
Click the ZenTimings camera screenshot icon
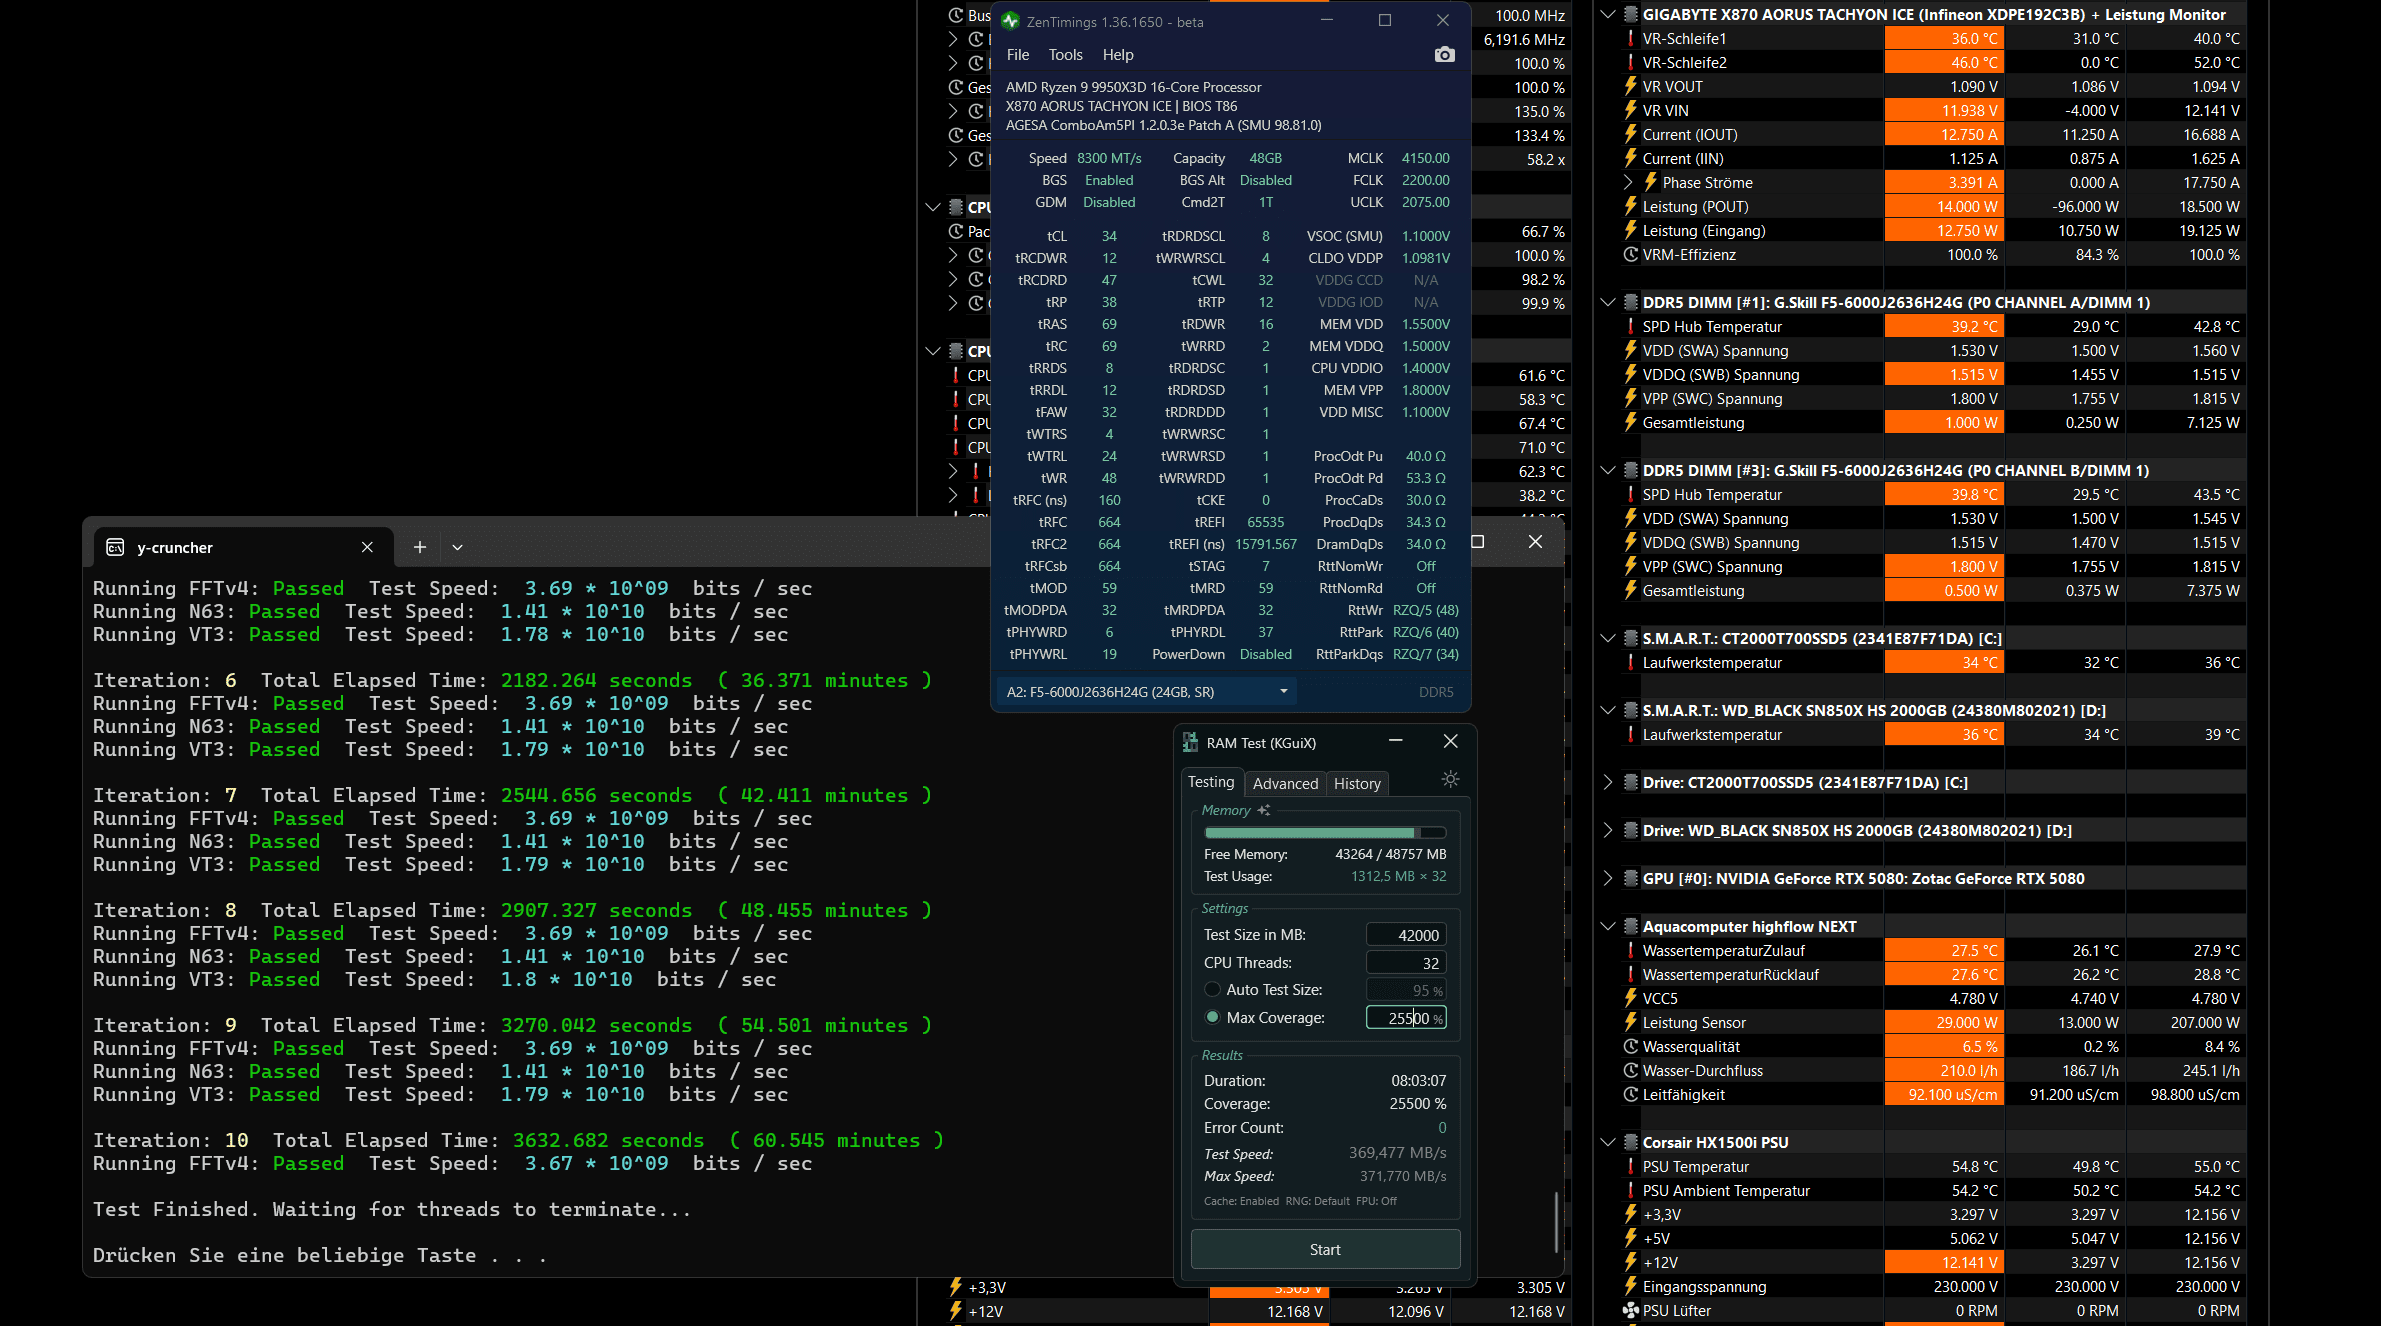click(x=1444, y=55)
